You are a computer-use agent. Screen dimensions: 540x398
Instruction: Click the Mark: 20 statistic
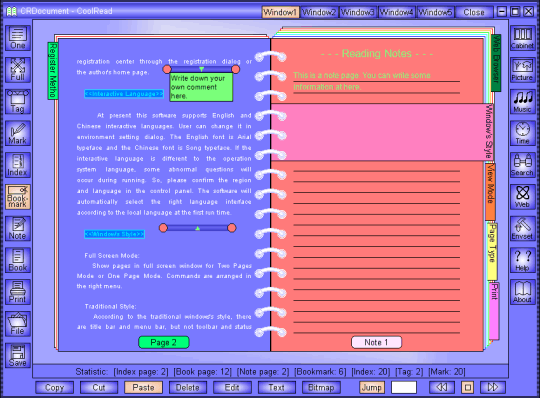pyautogui.click(x=447, y=372)
